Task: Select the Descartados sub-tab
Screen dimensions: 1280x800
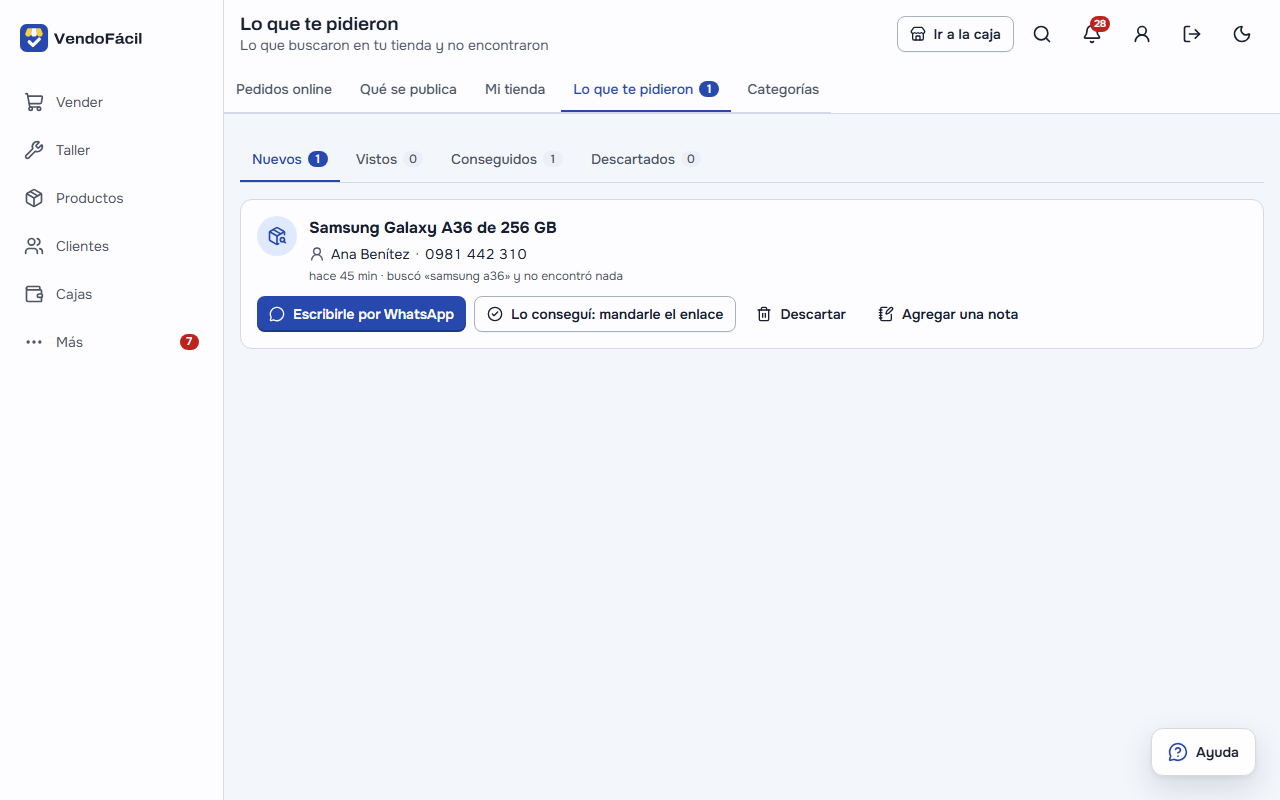Action: (x=646, y=159)
